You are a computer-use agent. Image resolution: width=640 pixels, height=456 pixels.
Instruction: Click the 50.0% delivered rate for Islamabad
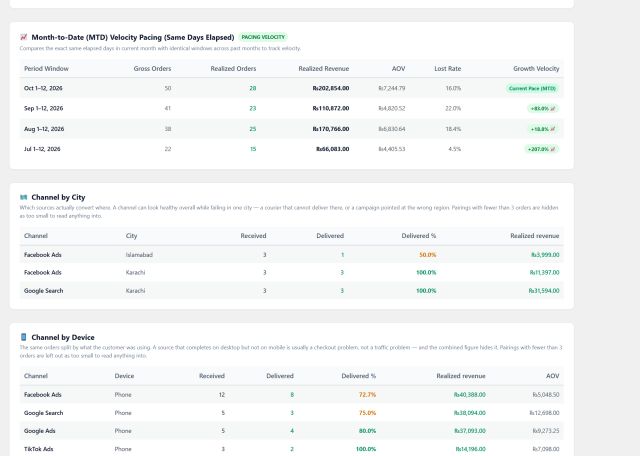428,255
